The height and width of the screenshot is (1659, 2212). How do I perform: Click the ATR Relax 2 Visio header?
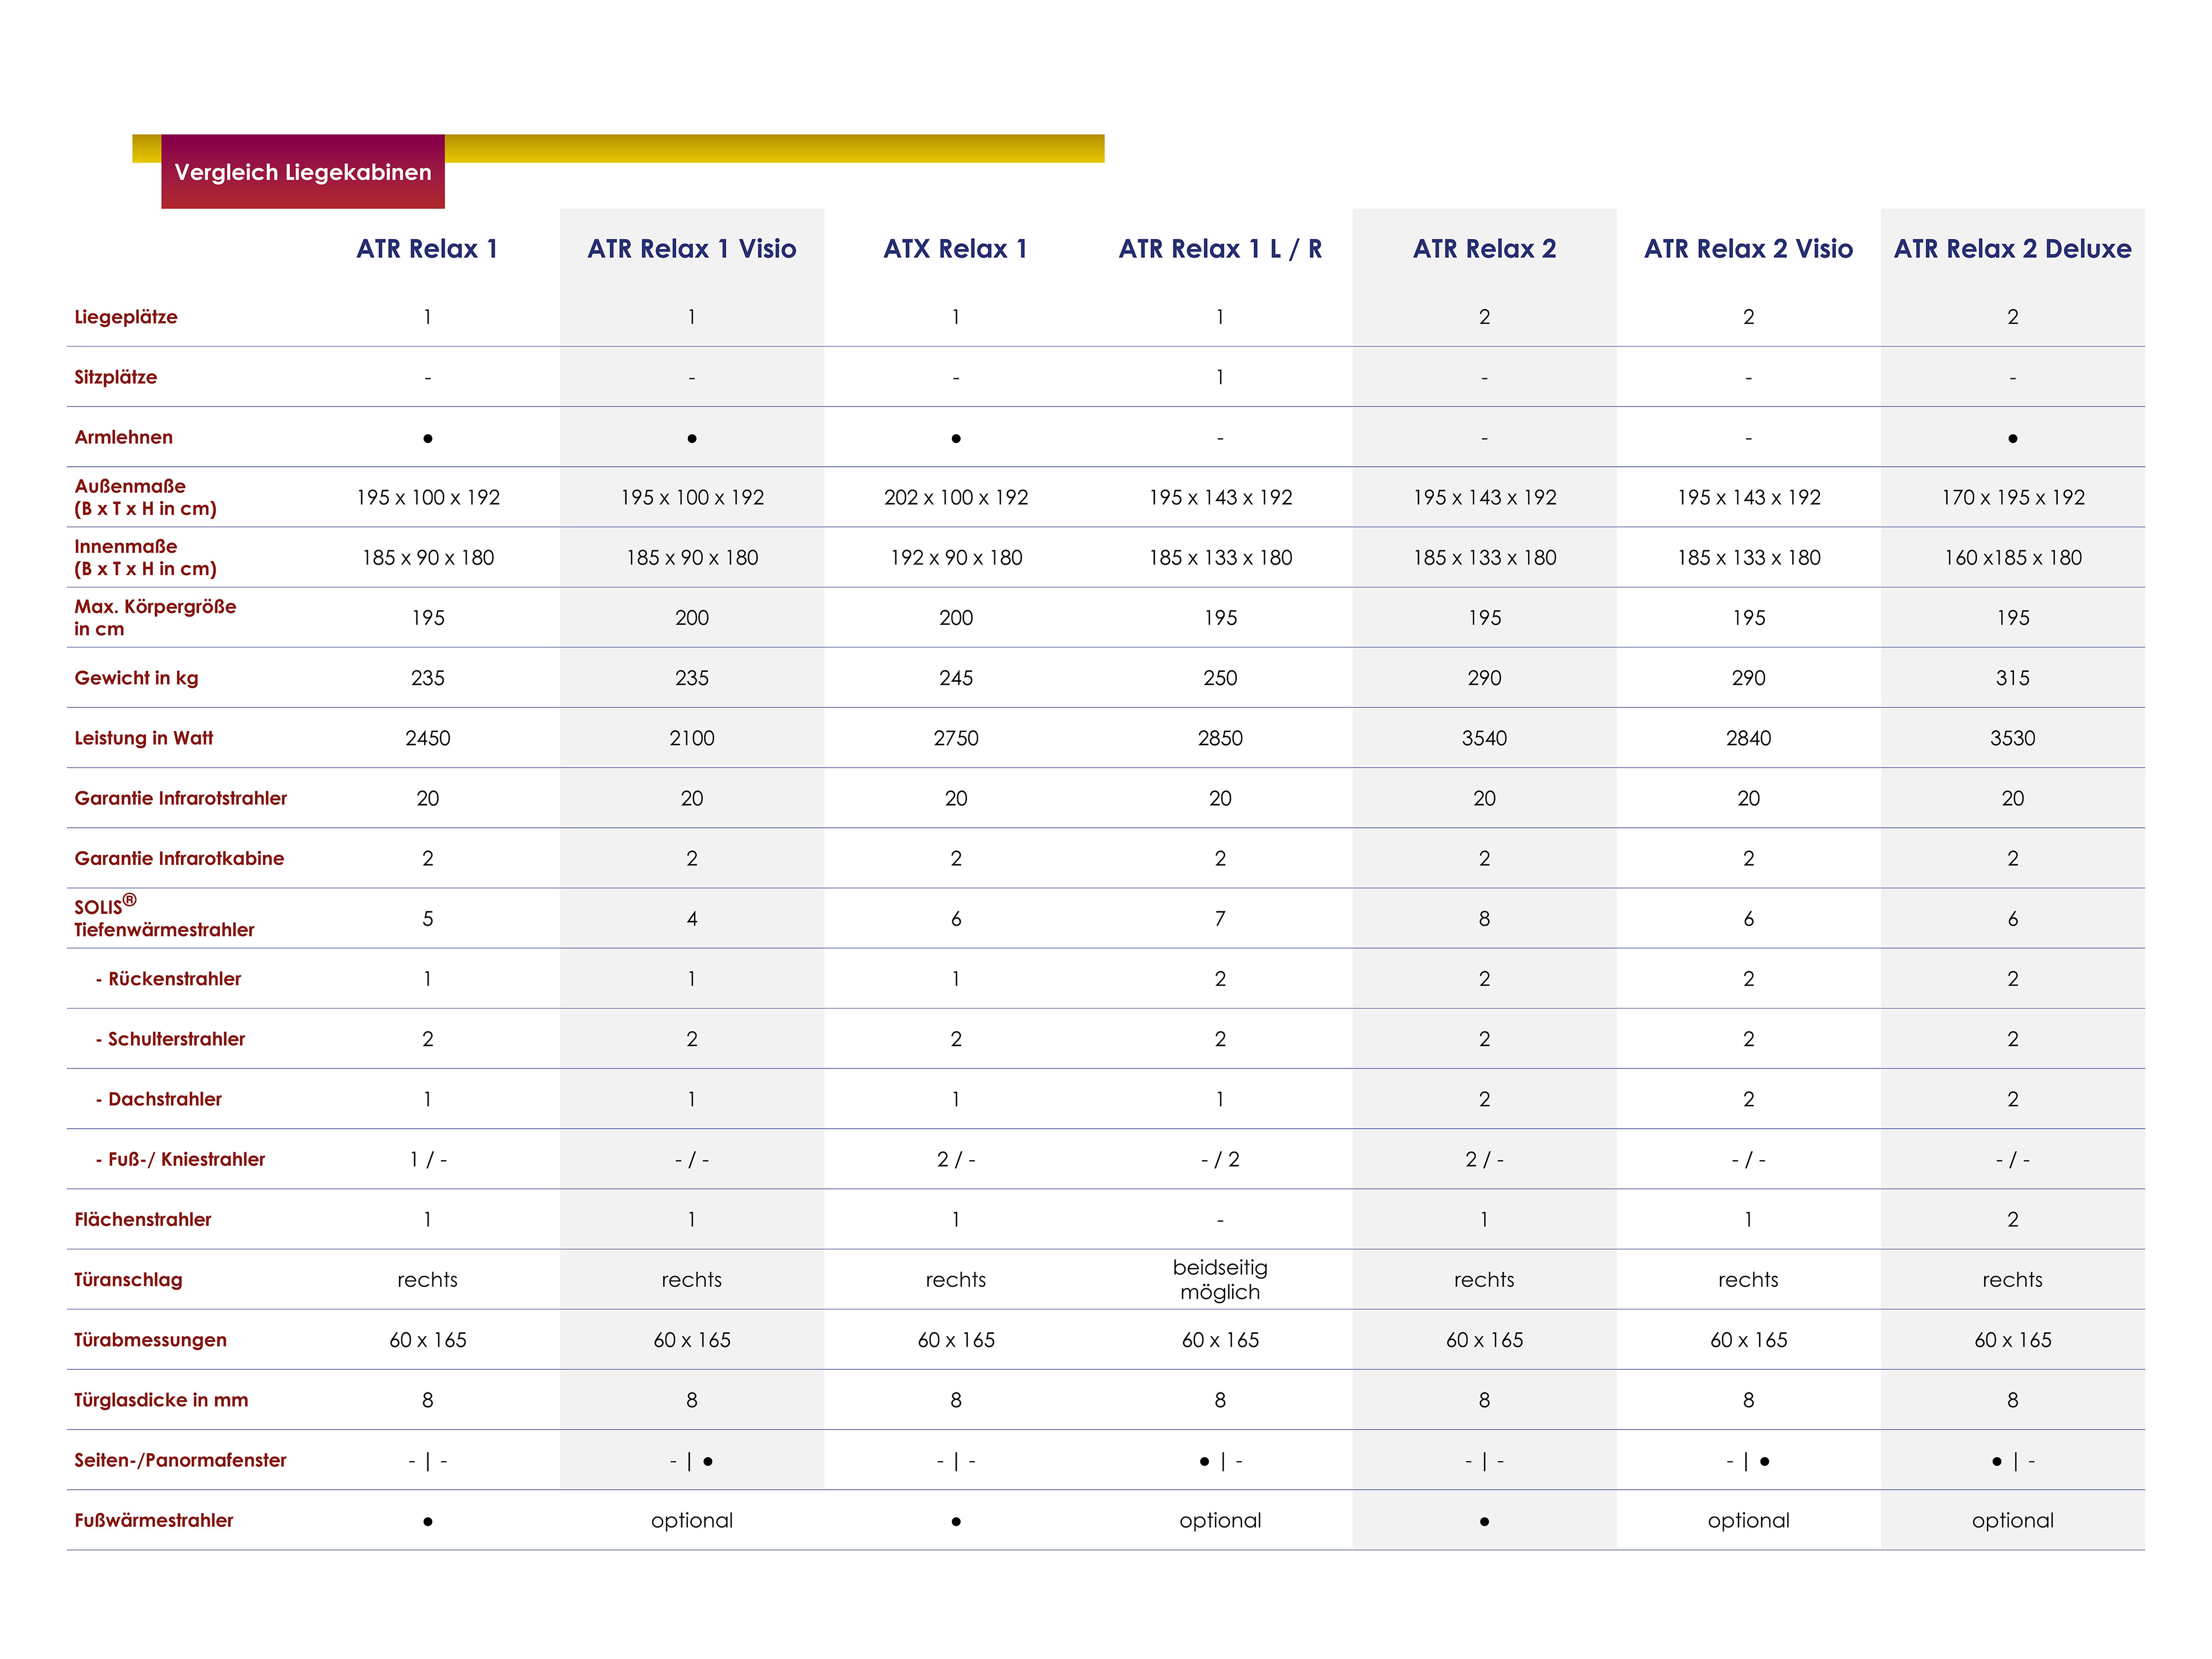[x=1748, y=249]
